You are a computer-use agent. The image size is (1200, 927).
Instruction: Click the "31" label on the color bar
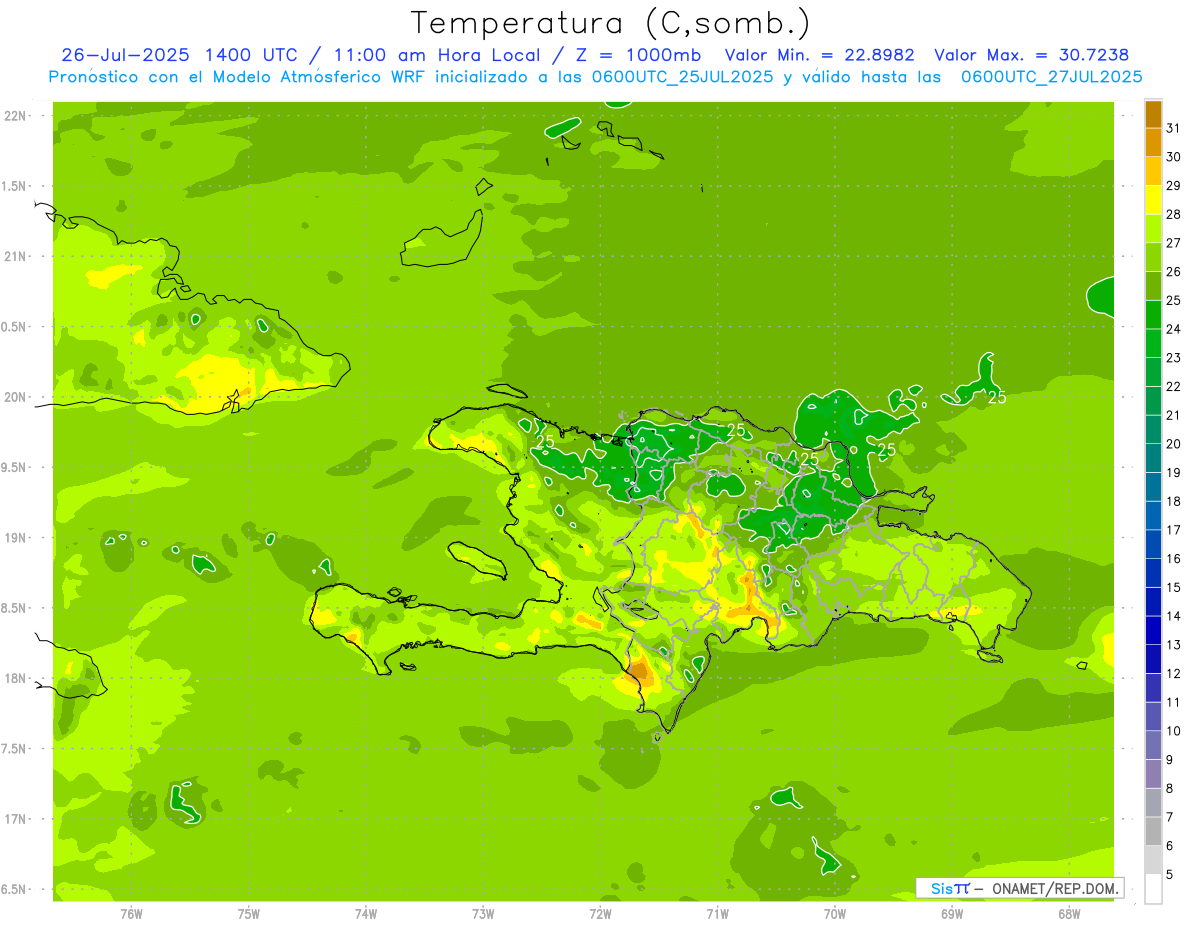coord(1174,128)
